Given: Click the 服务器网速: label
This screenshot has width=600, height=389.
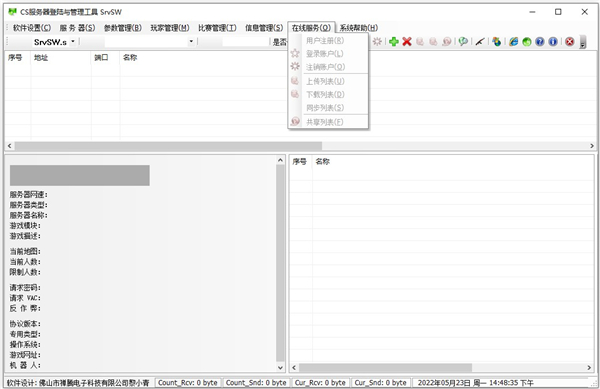Looking at the screenshot, I should click(x=29, y=195).
